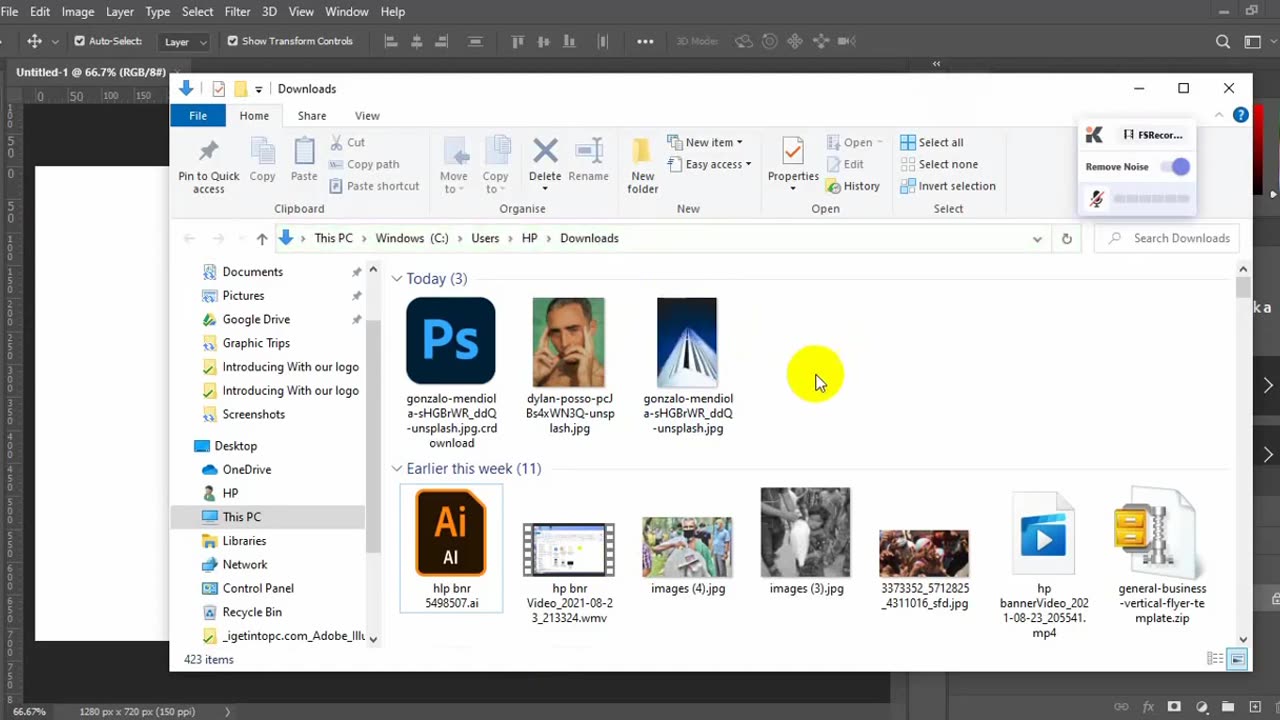
Task: Open Photoshop Filter menu
Action: (237, 11)
